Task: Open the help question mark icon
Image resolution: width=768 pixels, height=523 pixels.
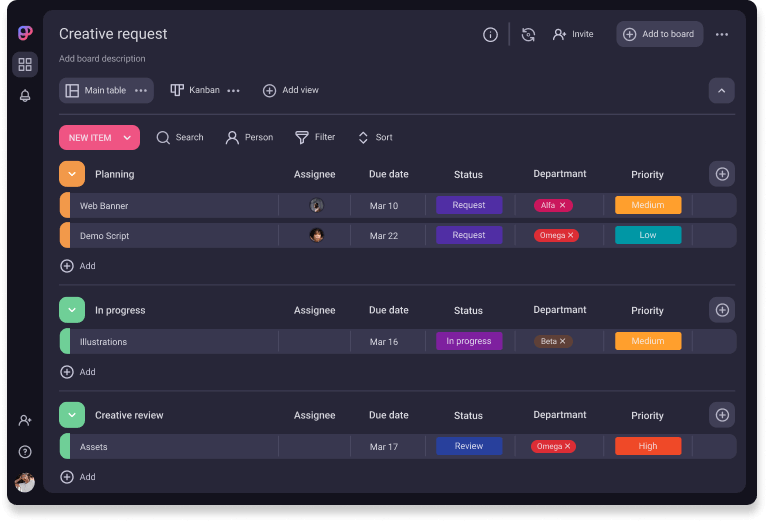Action: pyautogui.click(x=25, y=452)
